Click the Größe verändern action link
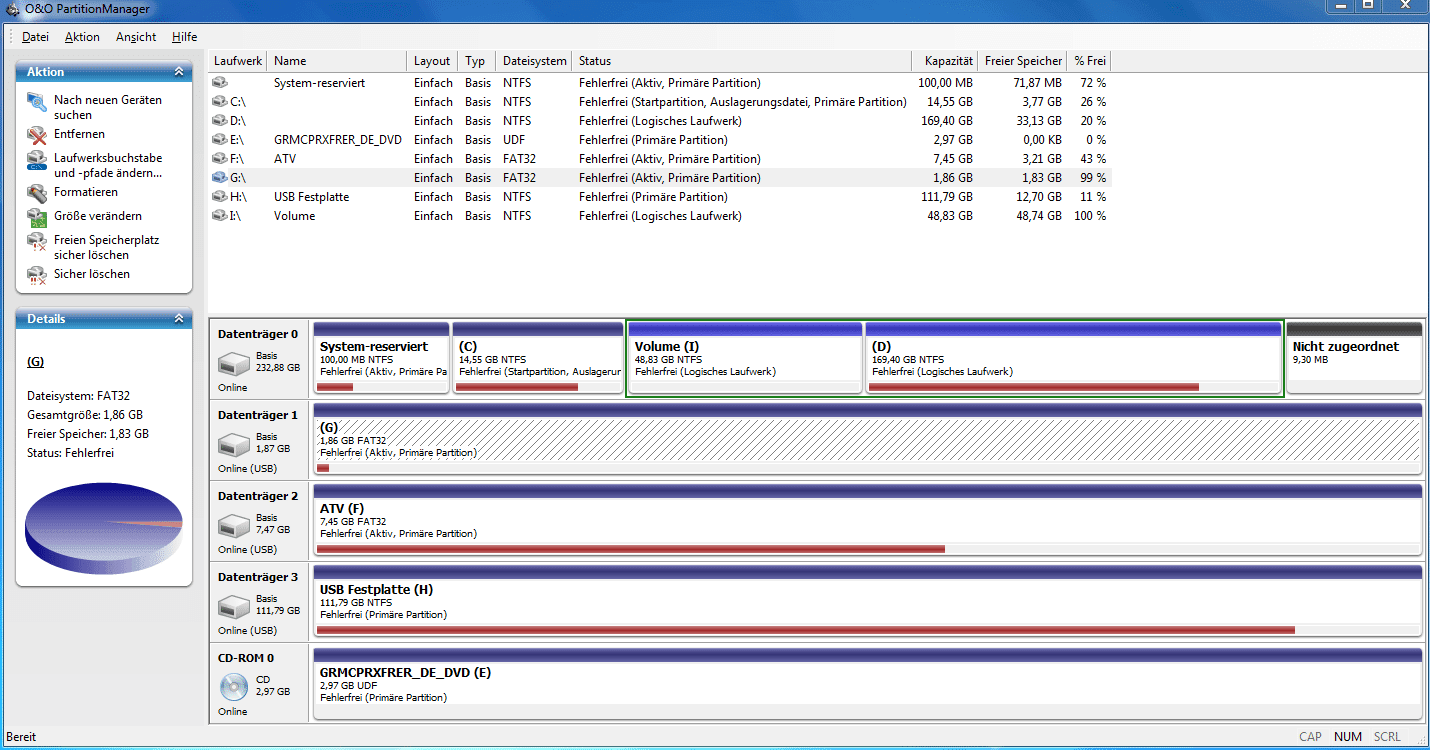Image resolution: width=1430 pixels, height=750 pixels. tap(98, 216)
